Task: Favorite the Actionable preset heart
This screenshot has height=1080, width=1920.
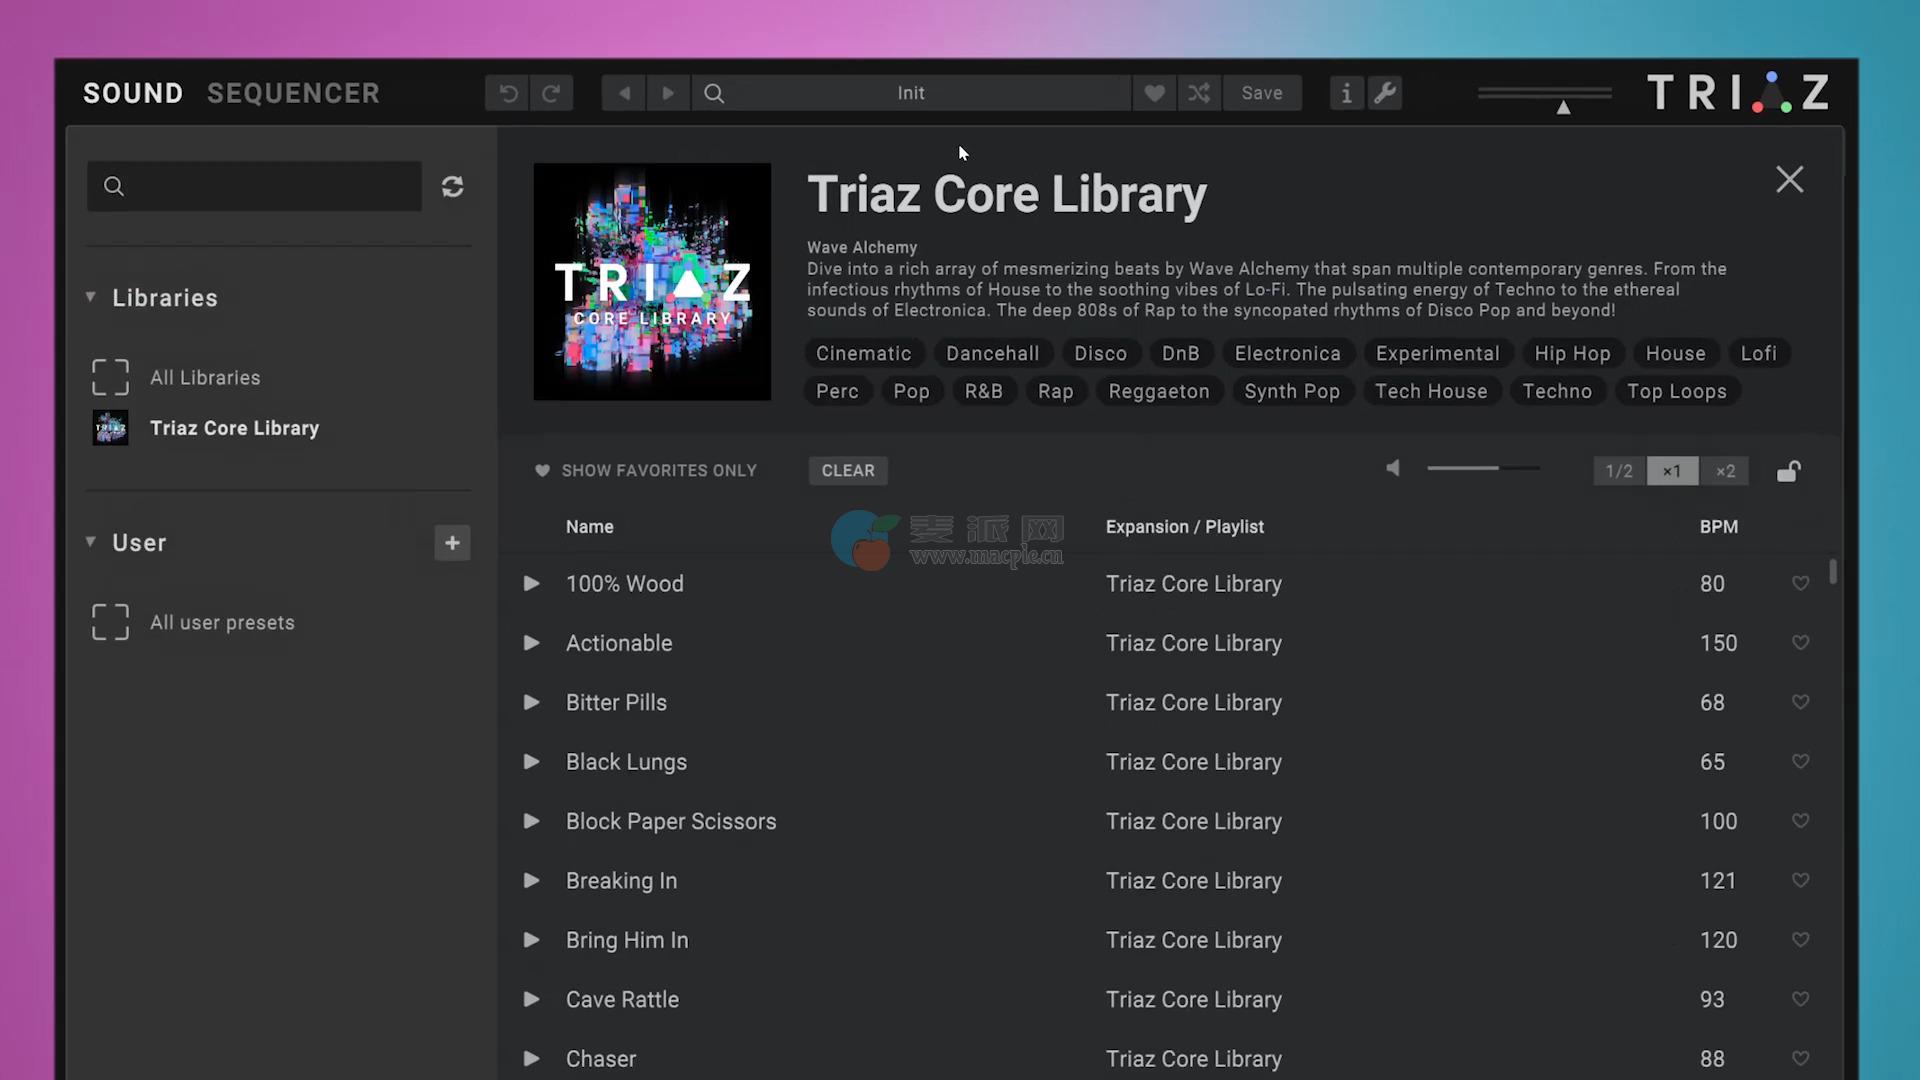Action: pyautogui.click(x=1800, y=643)
